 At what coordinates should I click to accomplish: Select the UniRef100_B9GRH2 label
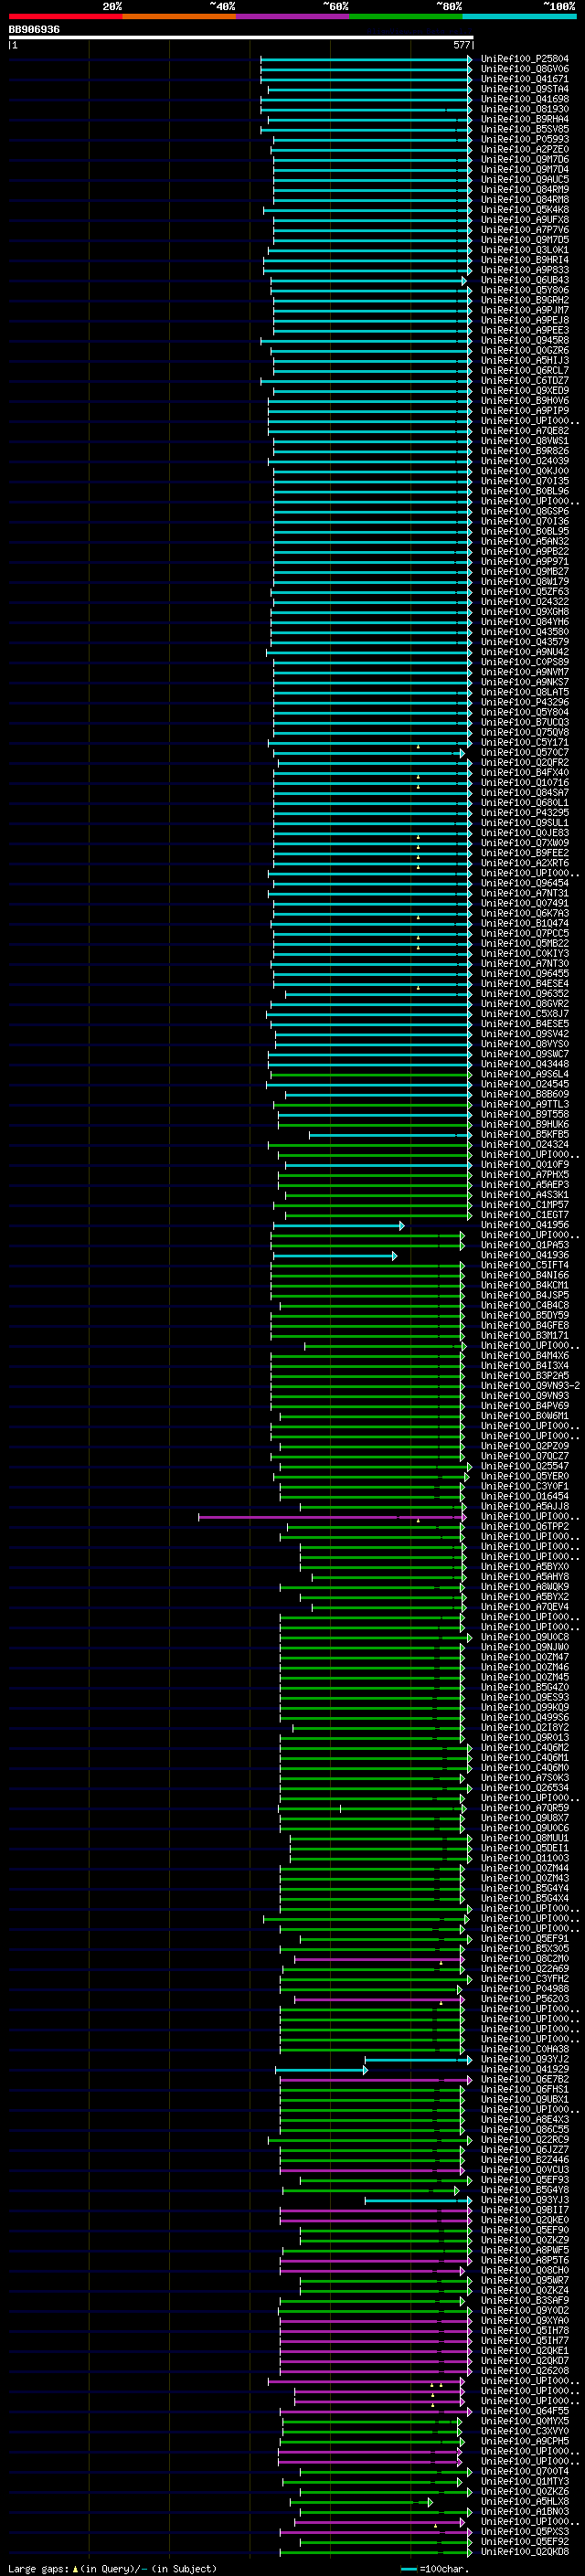click(x=525, y=300)
